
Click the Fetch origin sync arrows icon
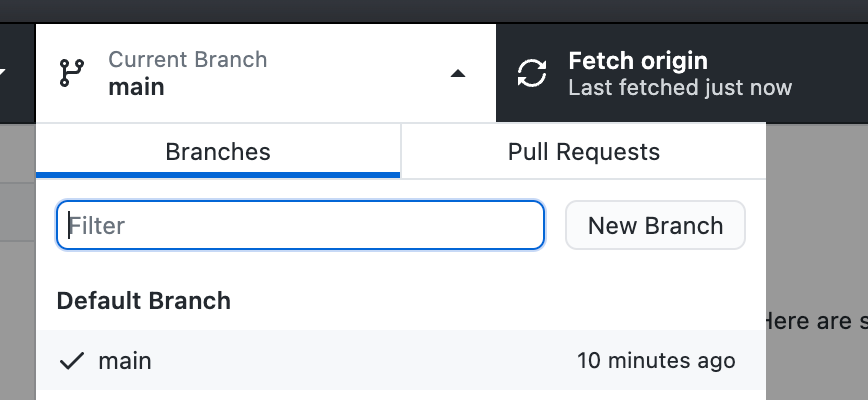pos(532,73)
